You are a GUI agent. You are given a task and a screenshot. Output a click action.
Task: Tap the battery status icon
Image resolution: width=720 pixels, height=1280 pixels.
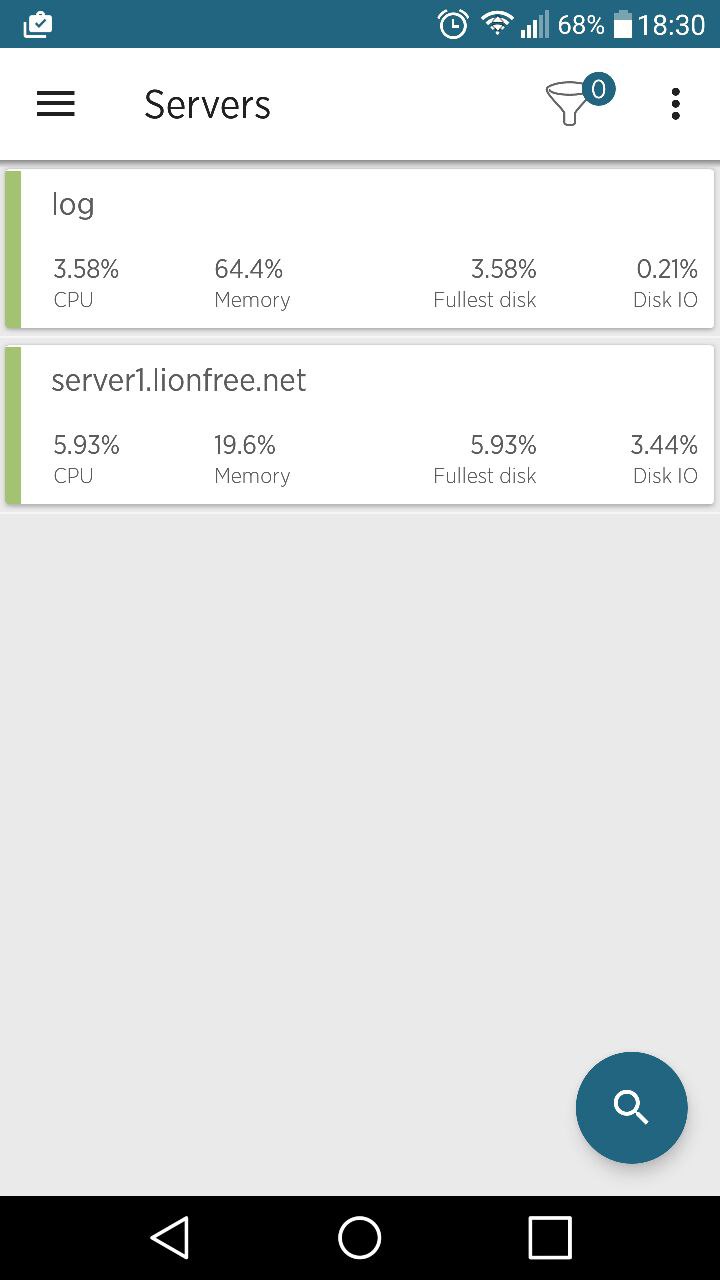(x=622, y=25)
